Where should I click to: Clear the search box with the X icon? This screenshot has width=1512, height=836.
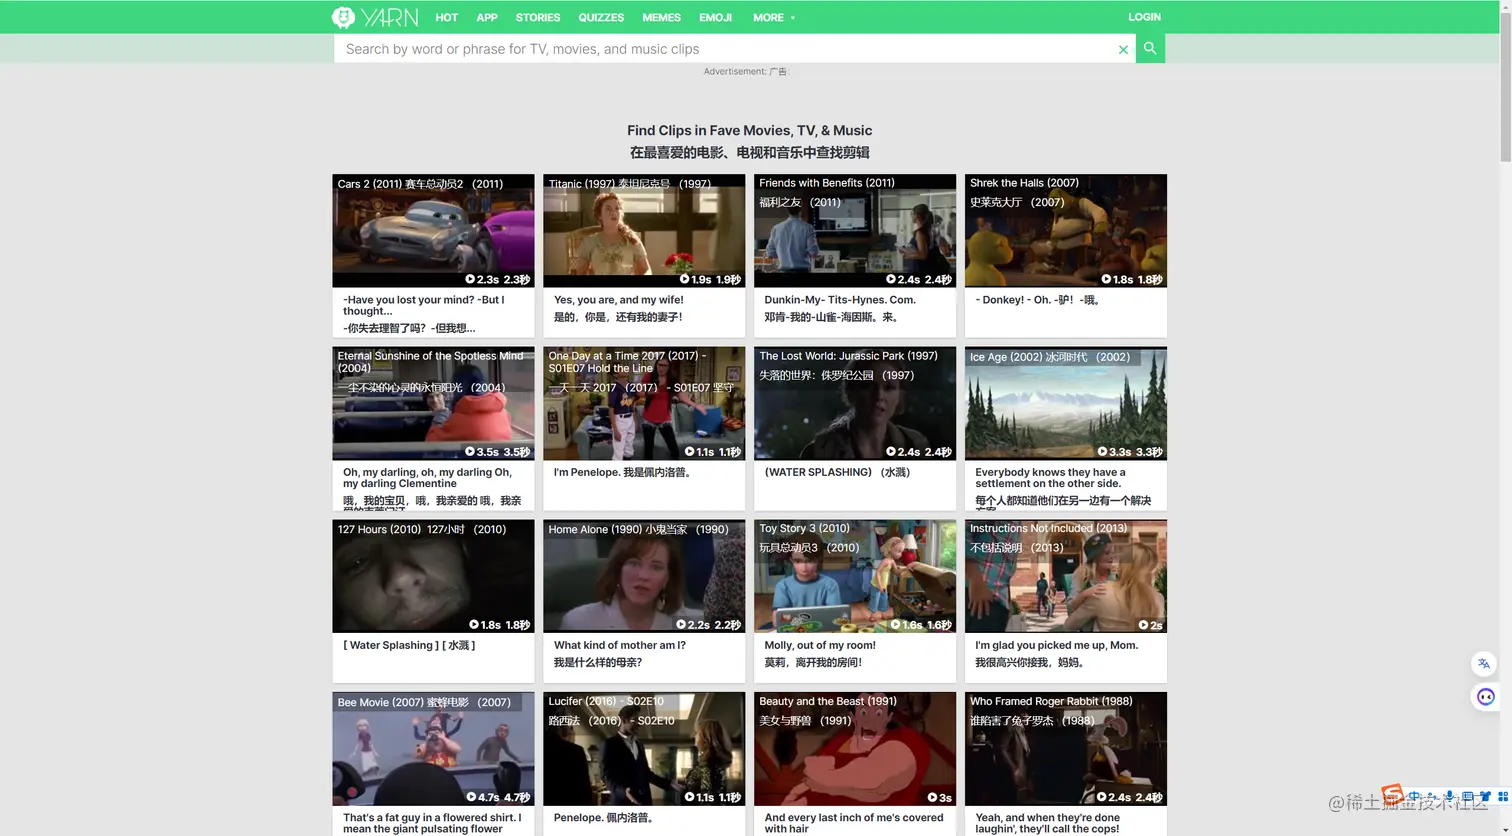(1123, 49)
